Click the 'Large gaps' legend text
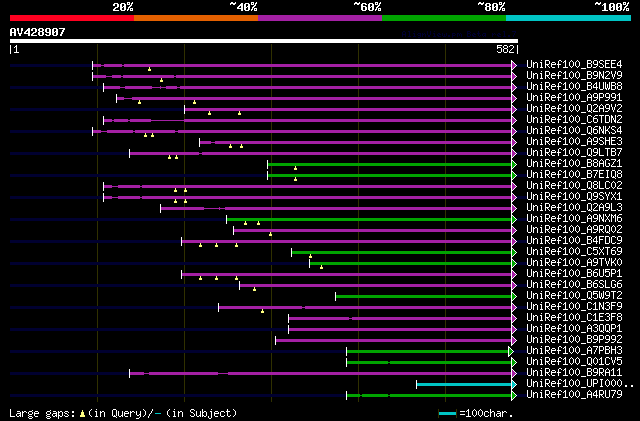This screenshot has height=421, width=640. pos(42,413)
